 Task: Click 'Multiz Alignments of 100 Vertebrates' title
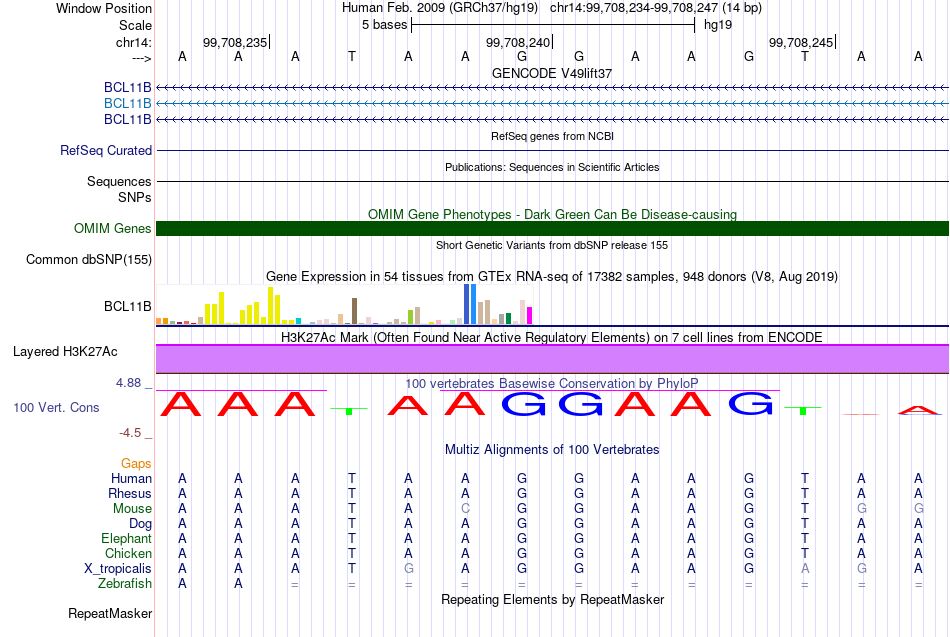552,450
